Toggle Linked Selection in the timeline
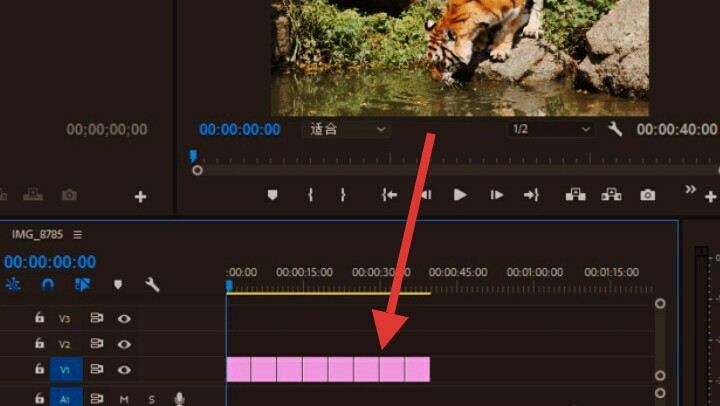The height and width of the screenshot is (406, 720). coord(82,285)
